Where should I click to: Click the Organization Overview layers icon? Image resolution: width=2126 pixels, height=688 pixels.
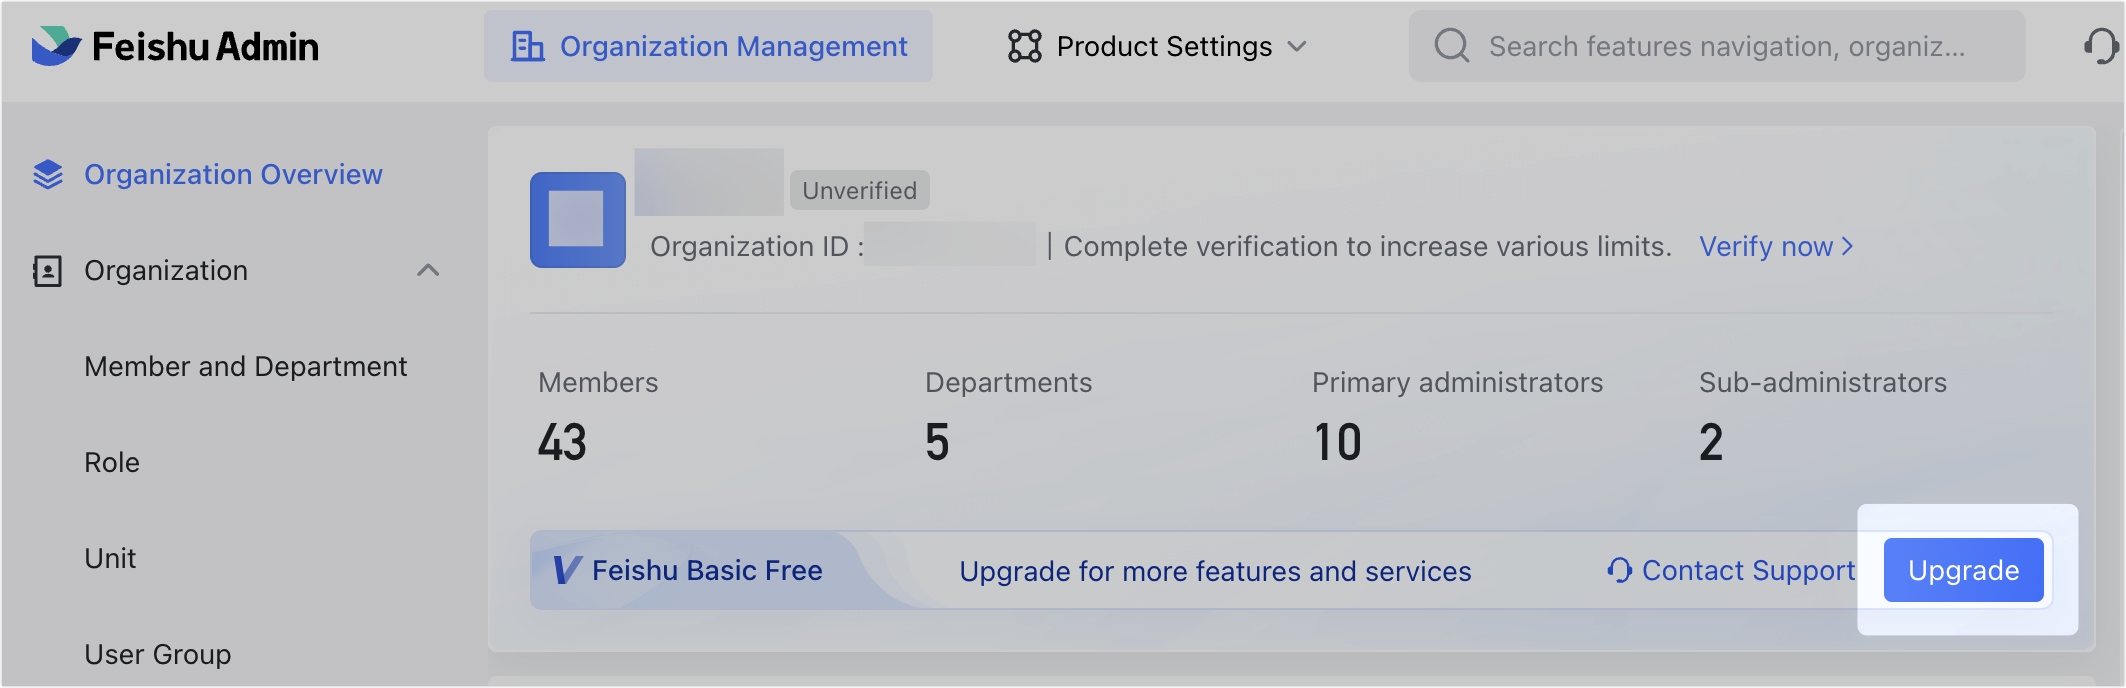pyautogui.click(x=48, y=175)
